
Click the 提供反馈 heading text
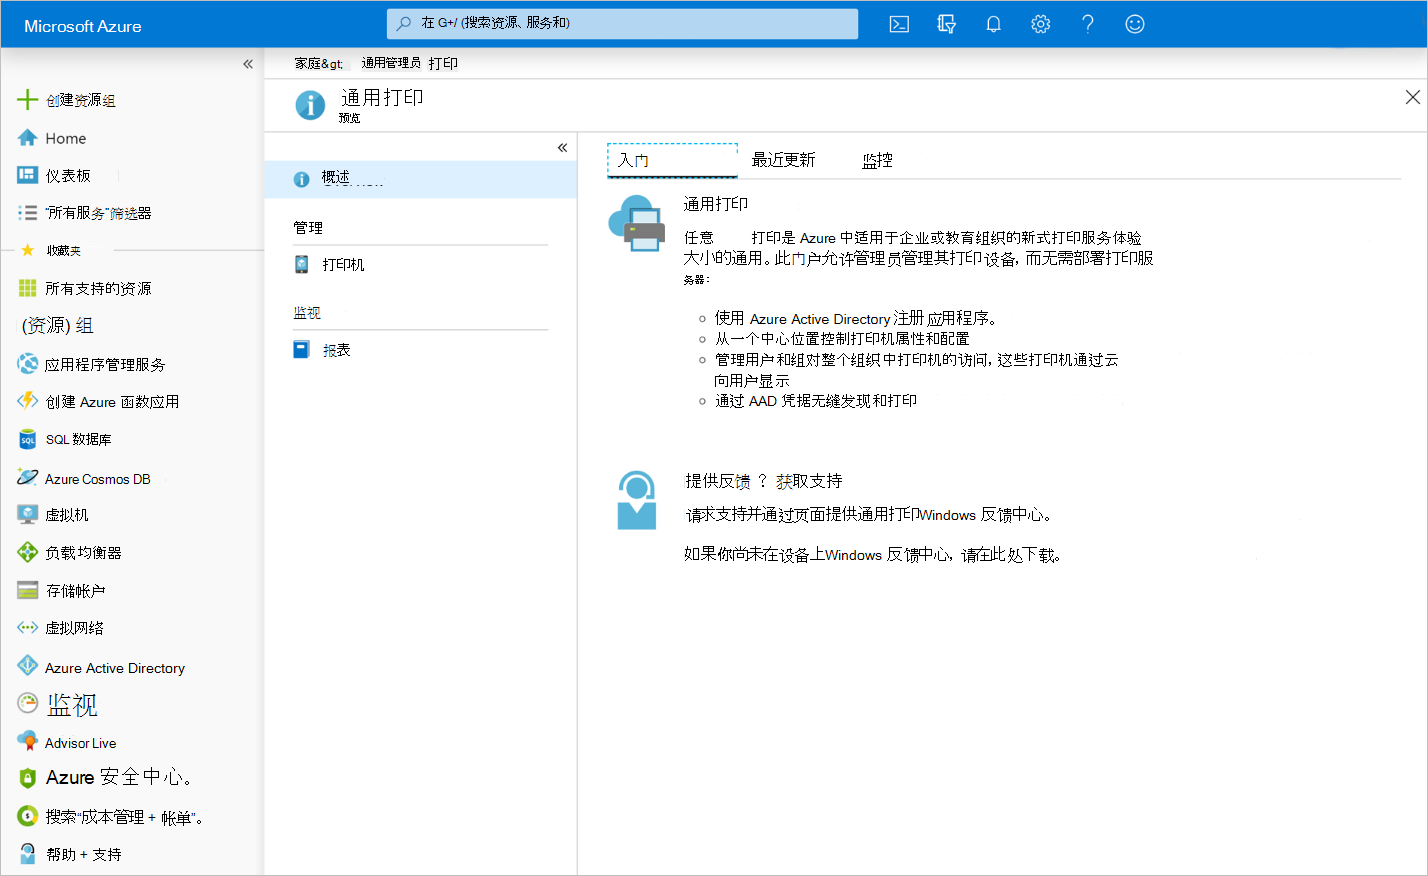tap(717, 481)
